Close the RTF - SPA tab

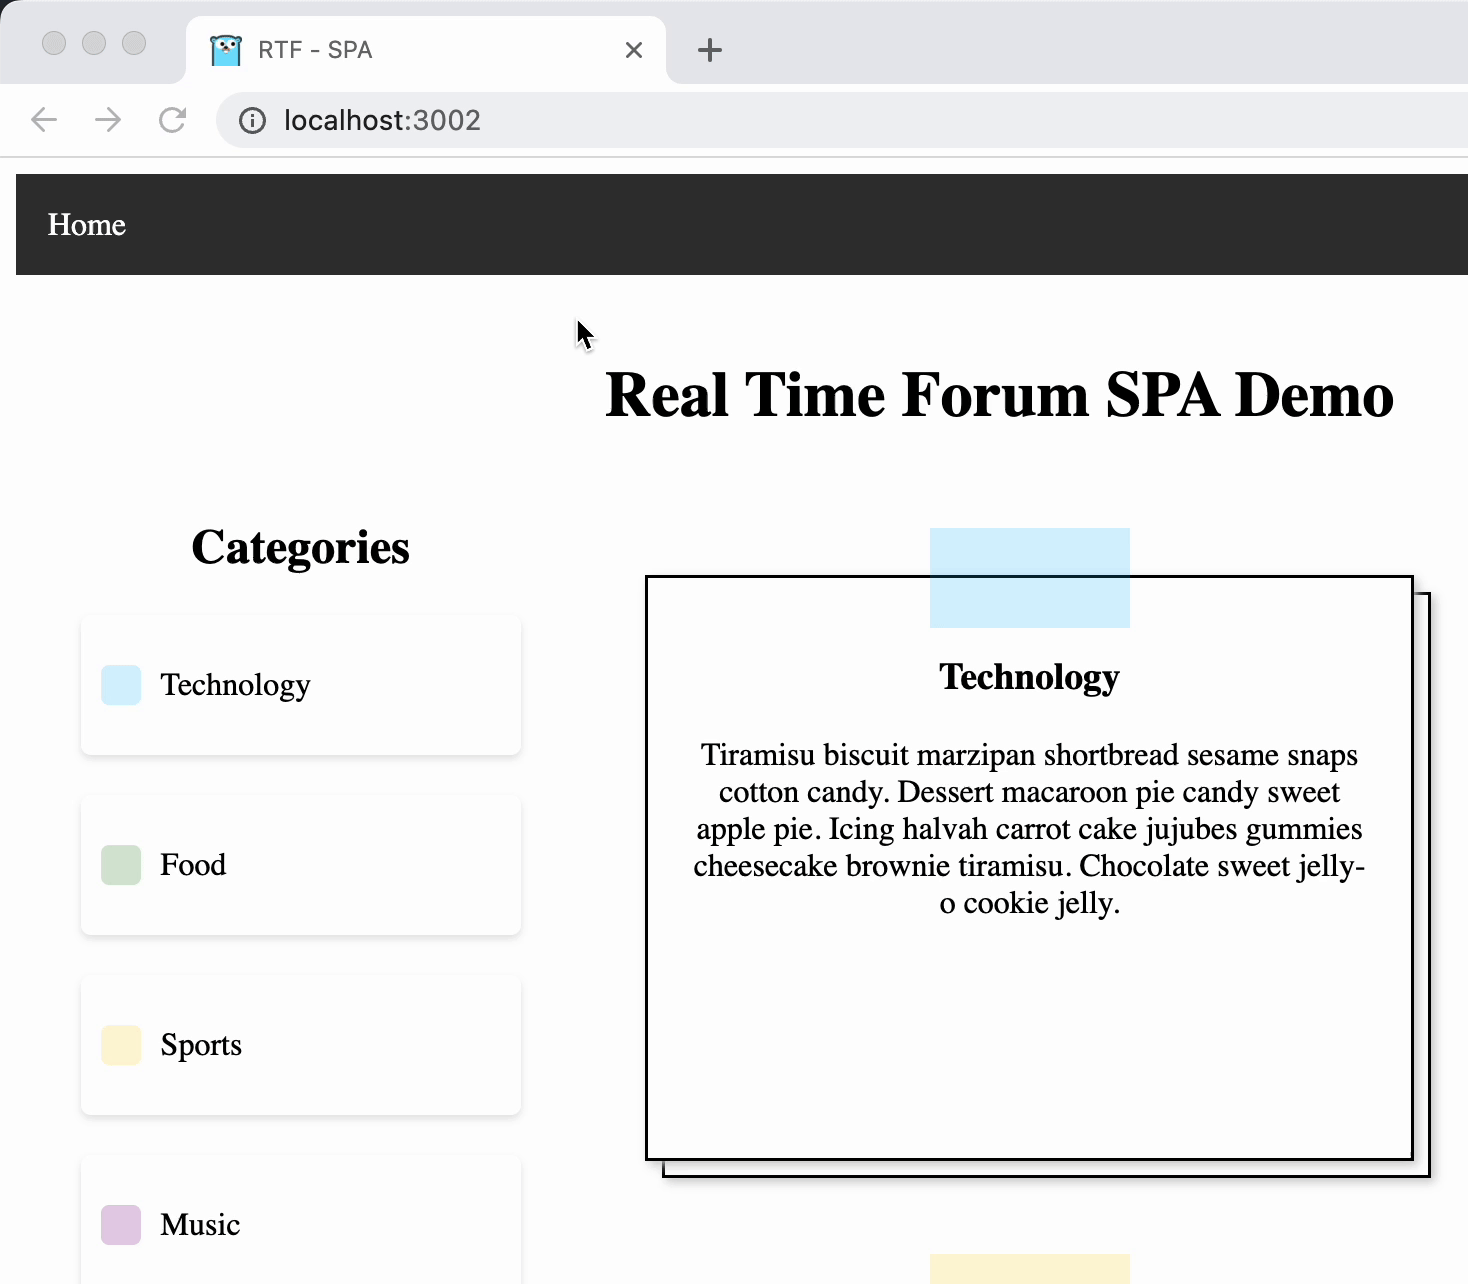(634, 50)
